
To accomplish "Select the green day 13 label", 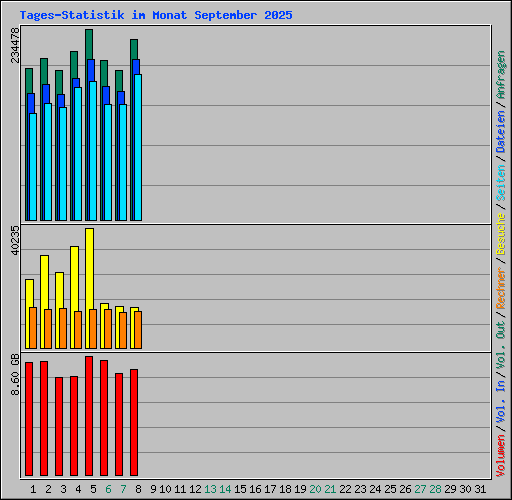I will pos(210,489).
